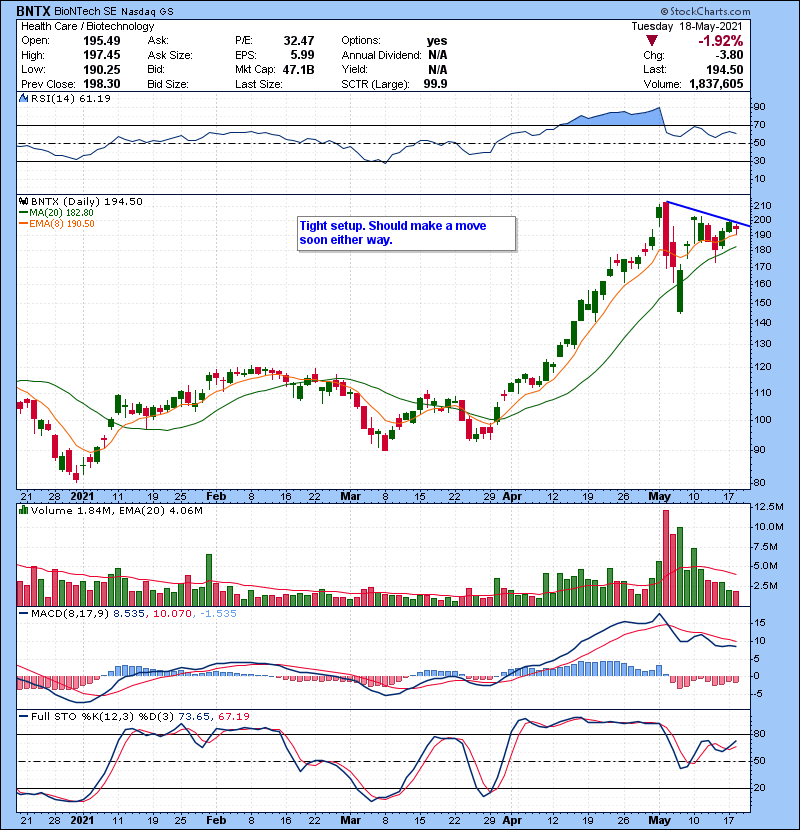The width and height of the screenshot is (800, 830).
Task: Click the MACD histogram value -1.535
Action: point(219,613)
